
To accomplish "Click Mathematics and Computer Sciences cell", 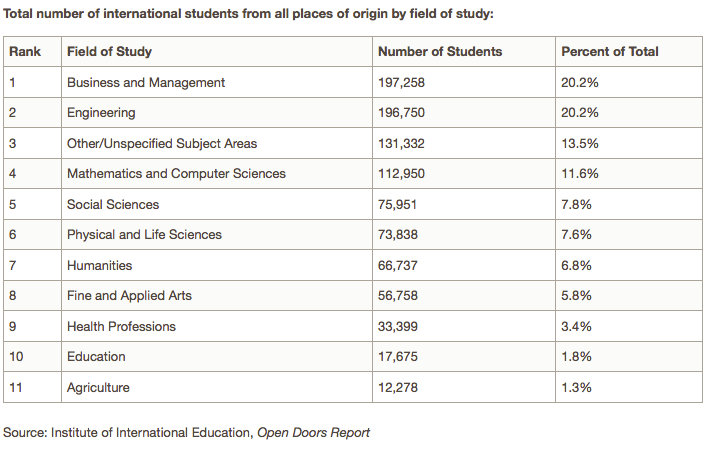I will (176, 174).
